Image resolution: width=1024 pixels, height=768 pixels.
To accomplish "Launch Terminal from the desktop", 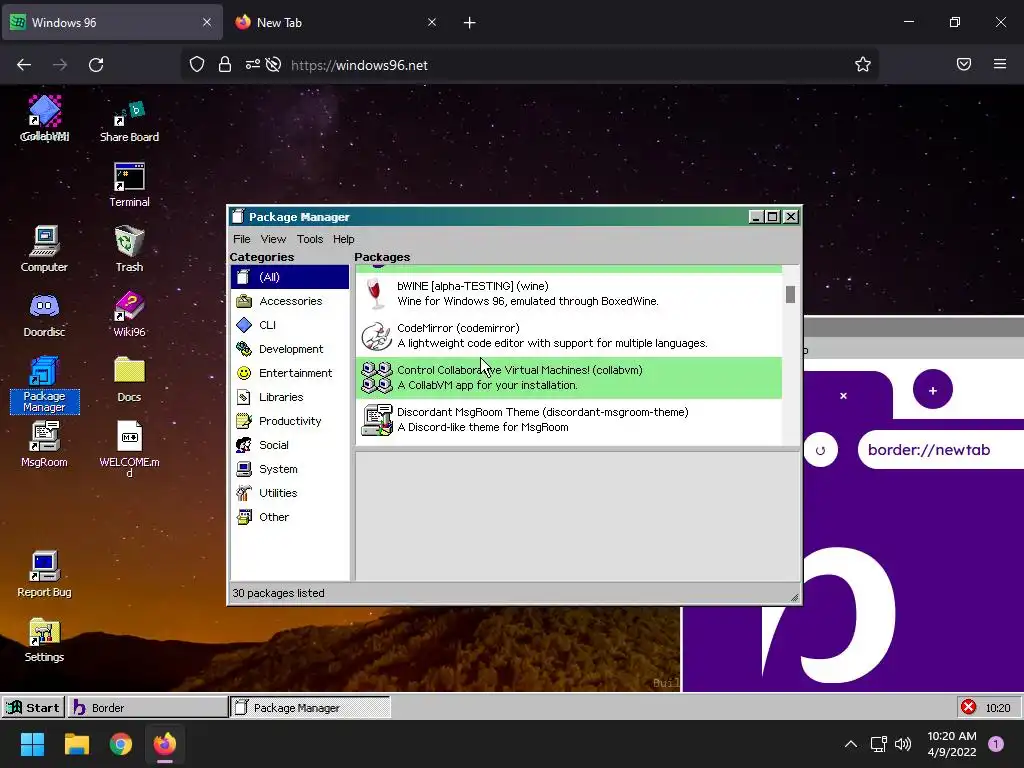I will 129,185.
